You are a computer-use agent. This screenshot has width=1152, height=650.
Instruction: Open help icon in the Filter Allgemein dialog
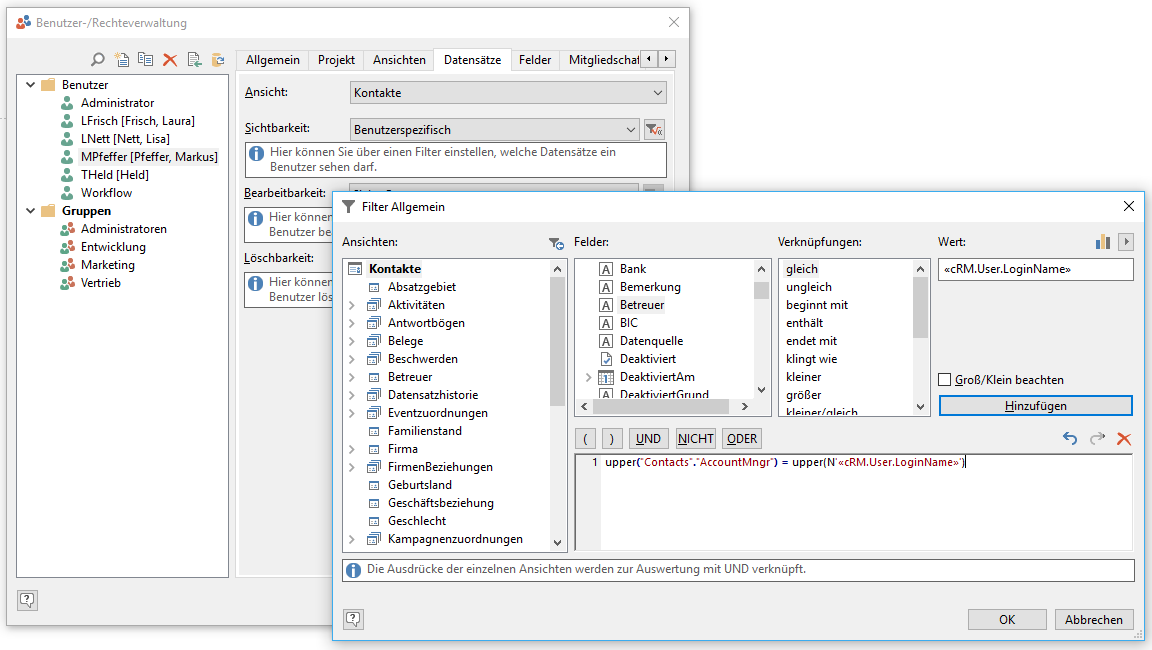[x=353, y=619]
